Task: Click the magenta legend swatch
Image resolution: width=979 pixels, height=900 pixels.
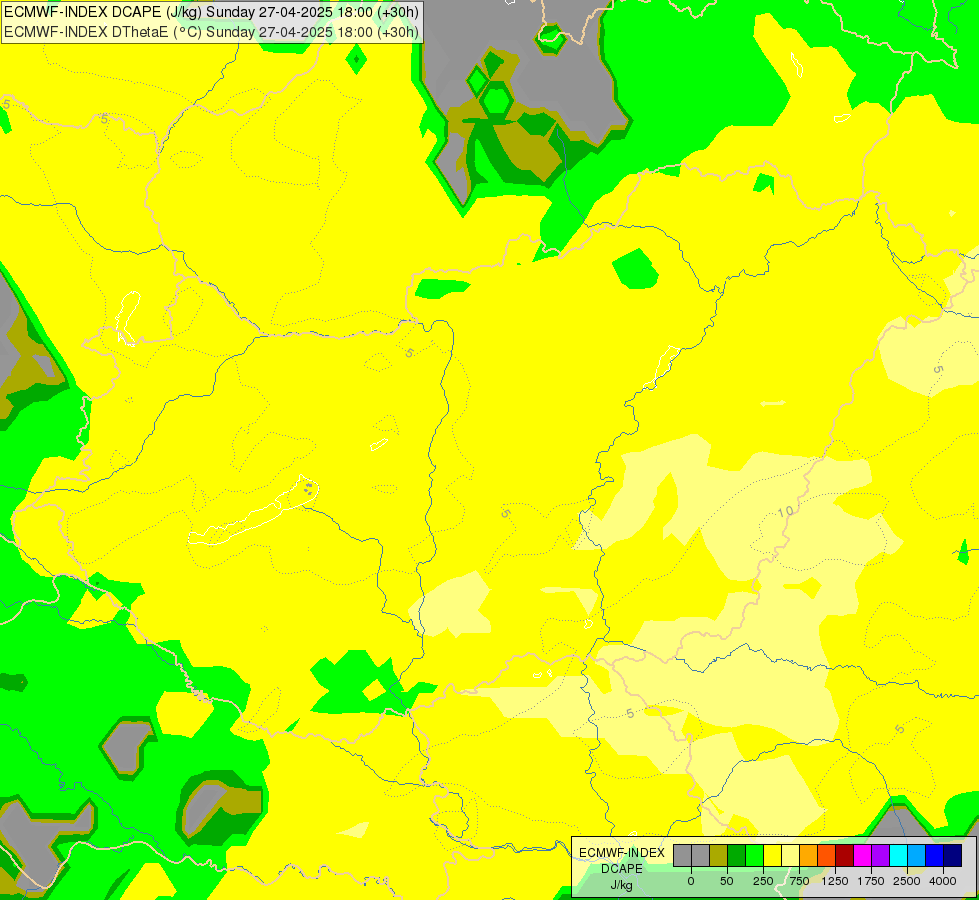Action: [x=863, y=855]
